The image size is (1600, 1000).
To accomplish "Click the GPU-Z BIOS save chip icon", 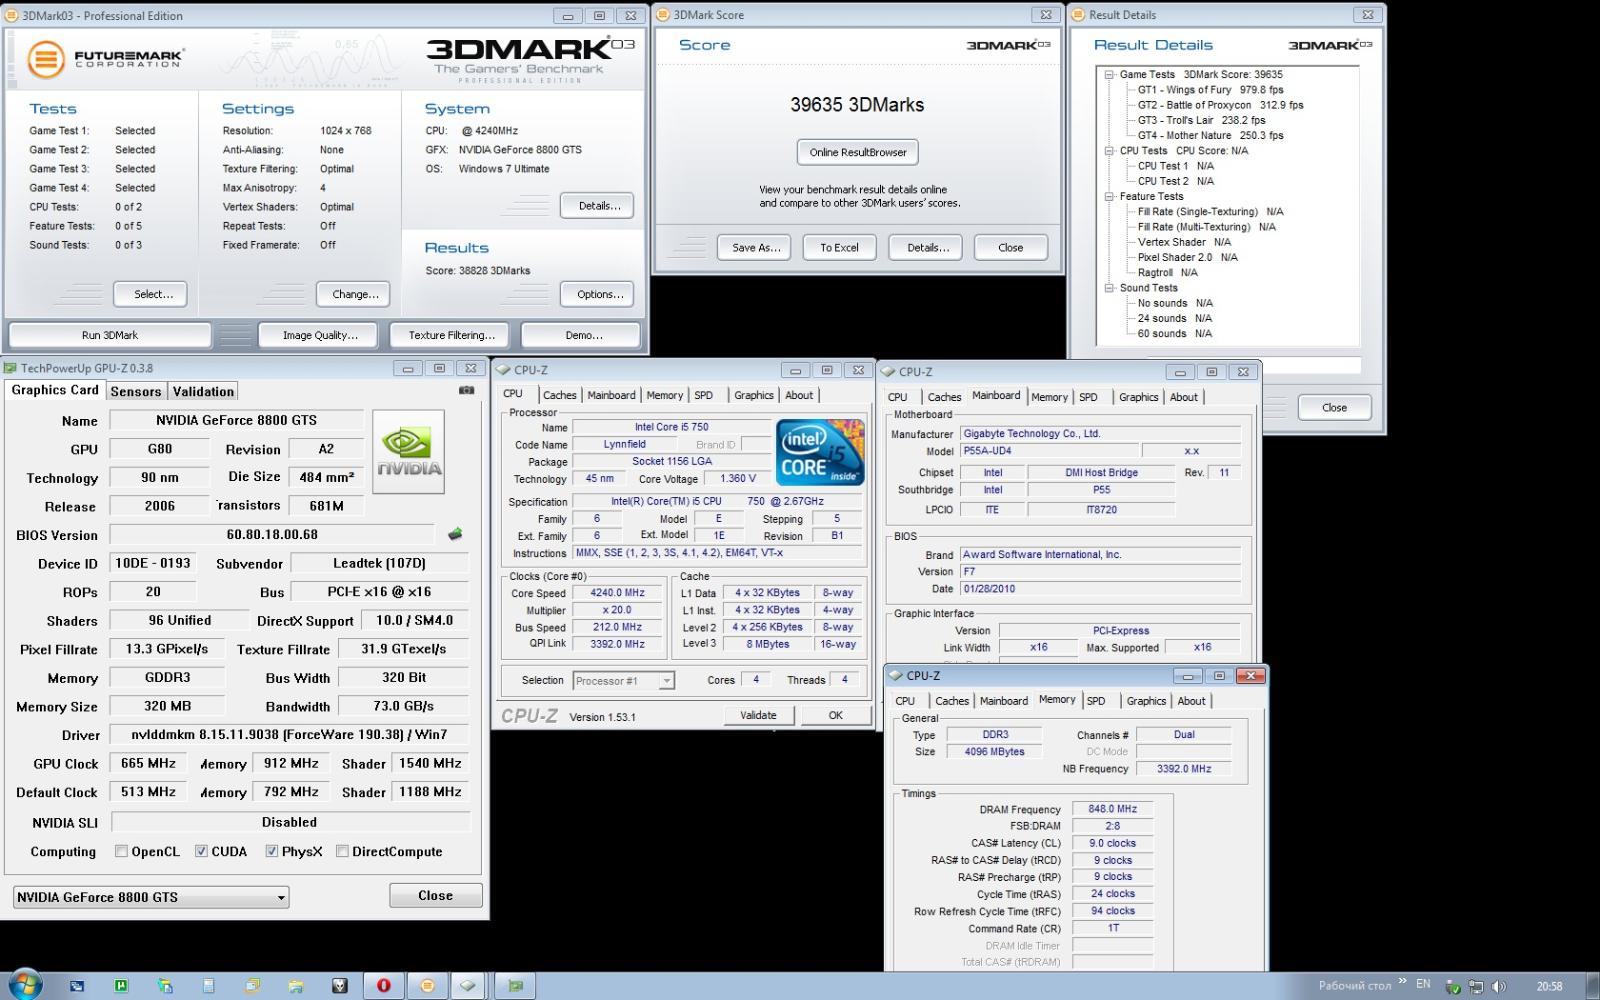I will [x=455, y=534].
